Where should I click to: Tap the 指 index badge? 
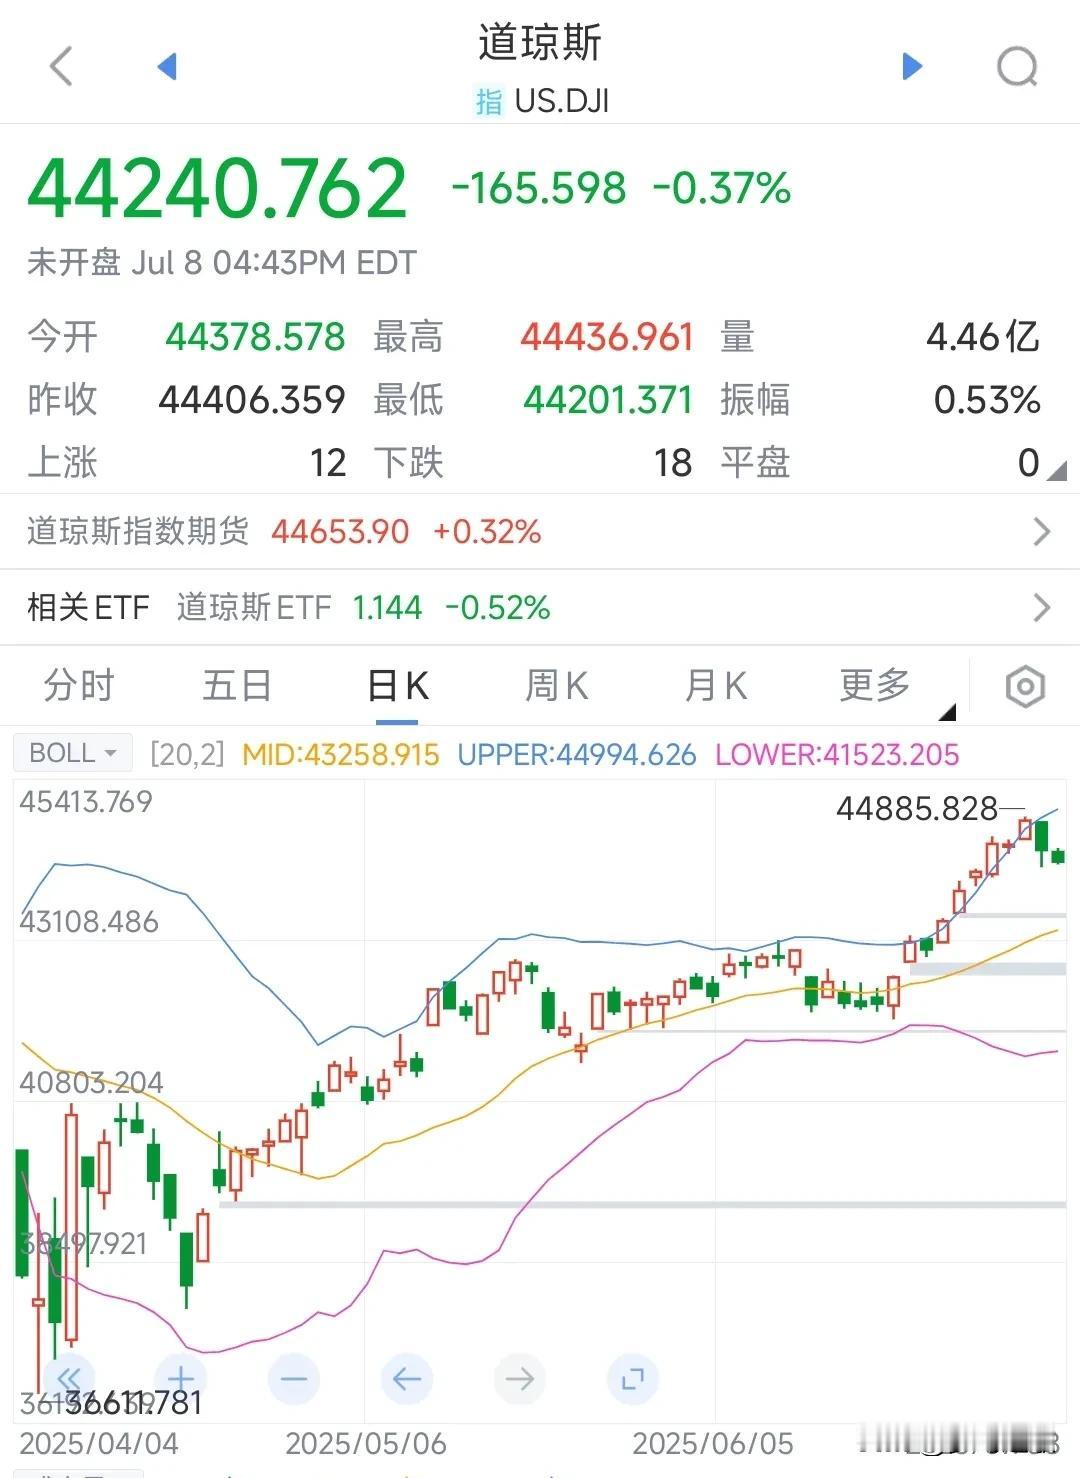[489, 102]
